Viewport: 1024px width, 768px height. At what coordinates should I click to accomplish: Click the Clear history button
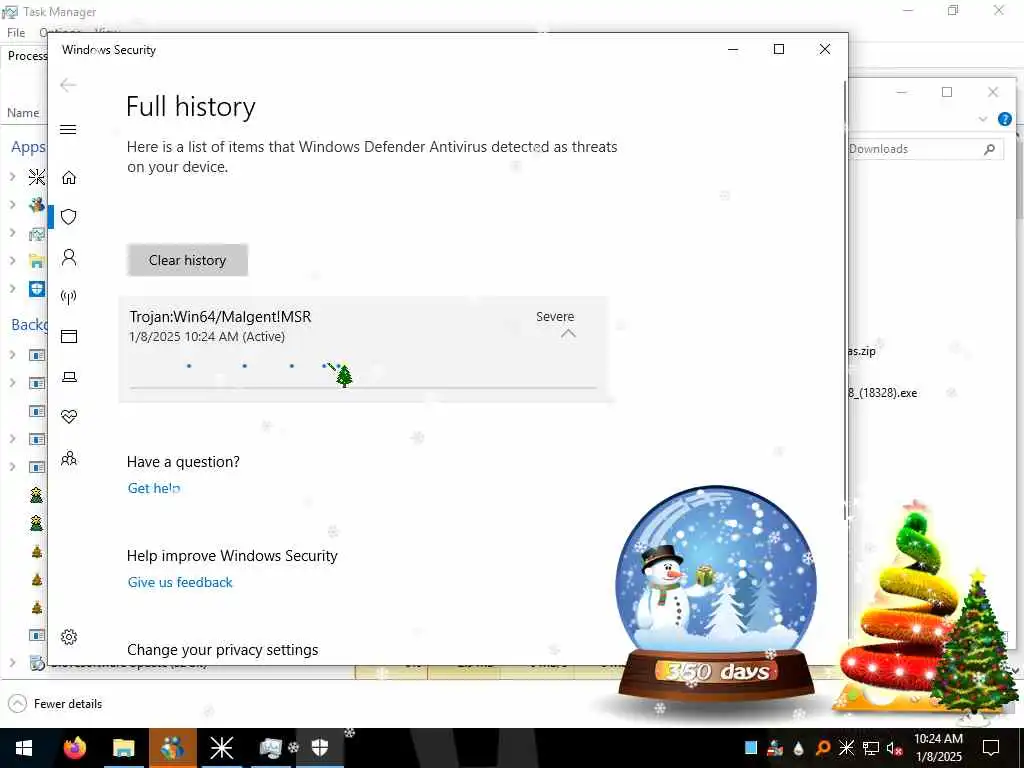pos(187,260)
